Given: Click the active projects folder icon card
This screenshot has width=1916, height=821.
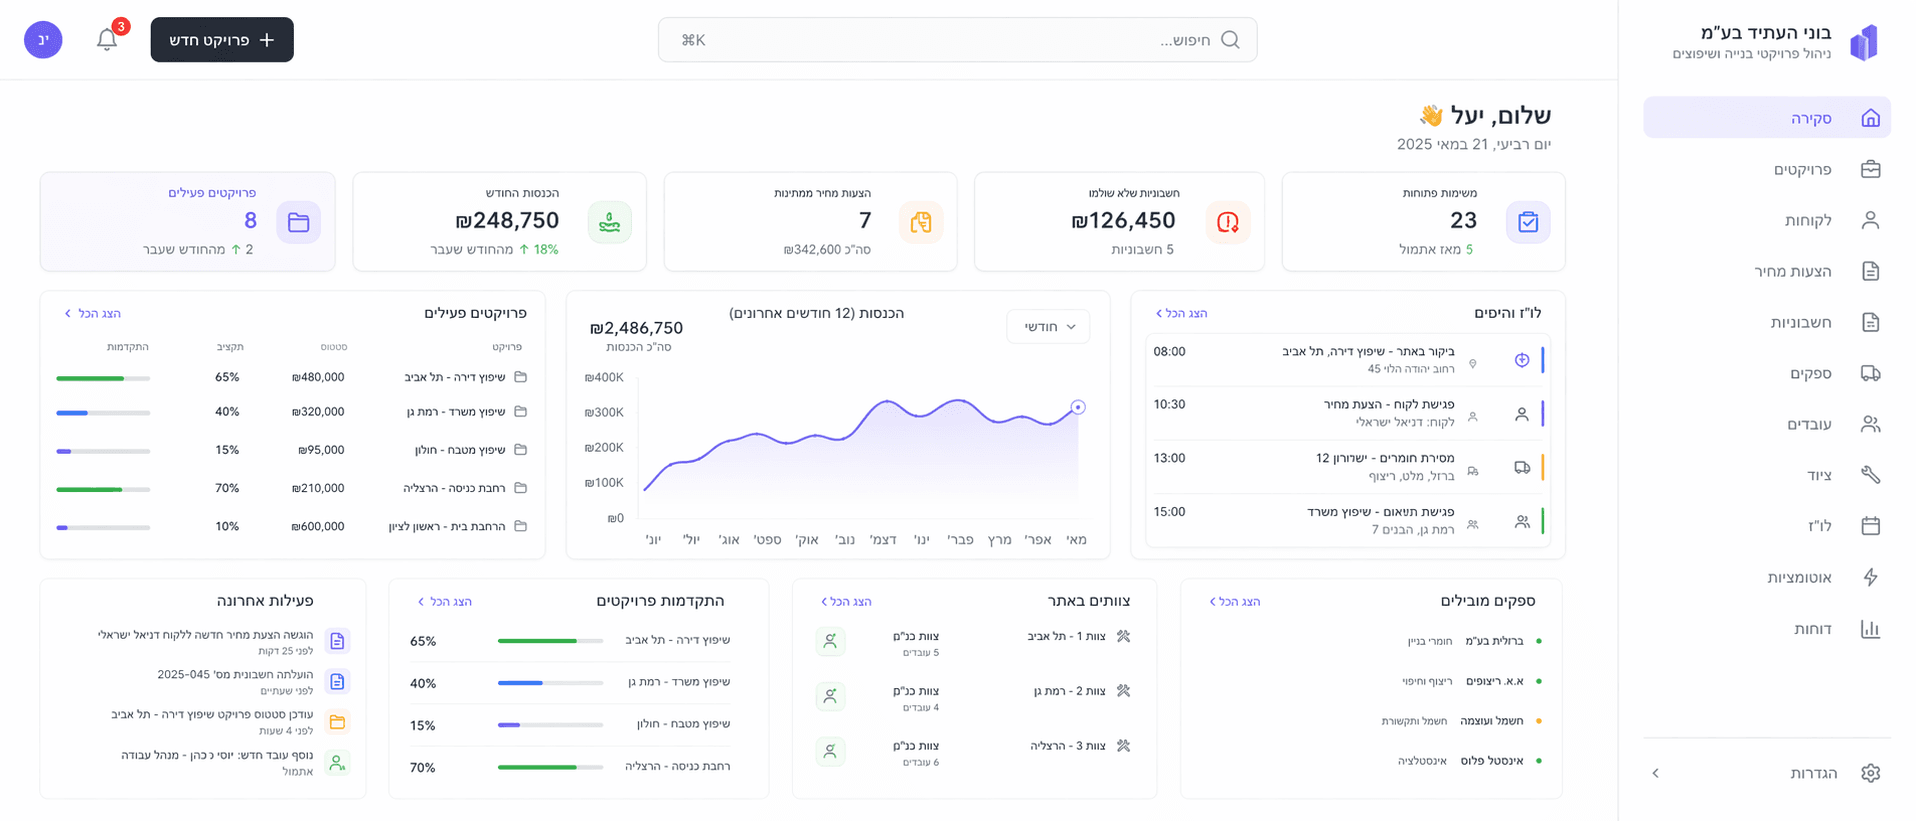Looking at the screenshot, I should pyautogui.click(x=298, y=222).
